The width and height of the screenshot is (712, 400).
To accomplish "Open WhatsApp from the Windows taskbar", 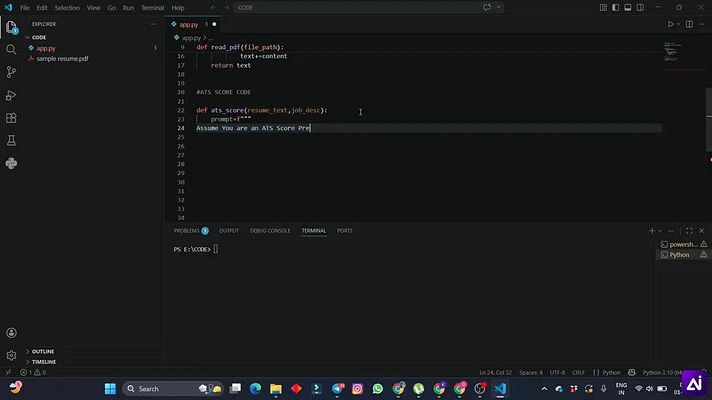I will [x=377, y=389].
